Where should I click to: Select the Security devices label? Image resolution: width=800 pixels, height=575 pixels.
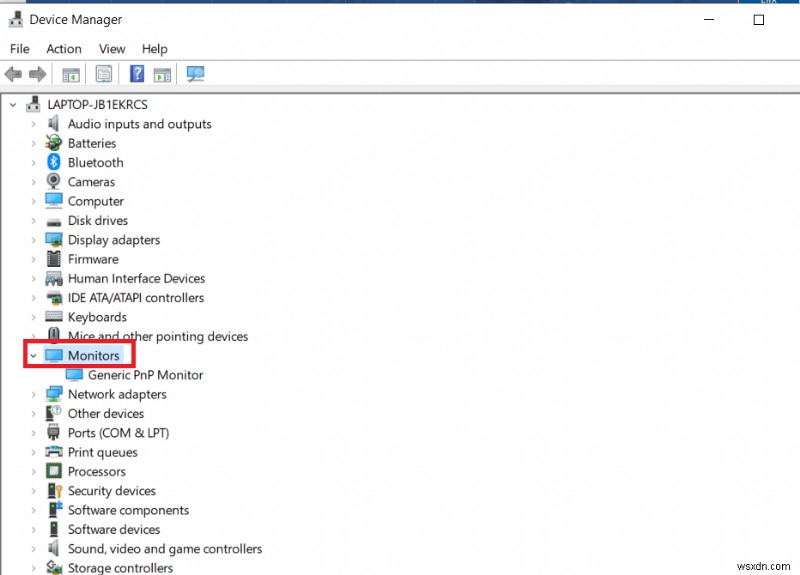[x=112, y=490]
